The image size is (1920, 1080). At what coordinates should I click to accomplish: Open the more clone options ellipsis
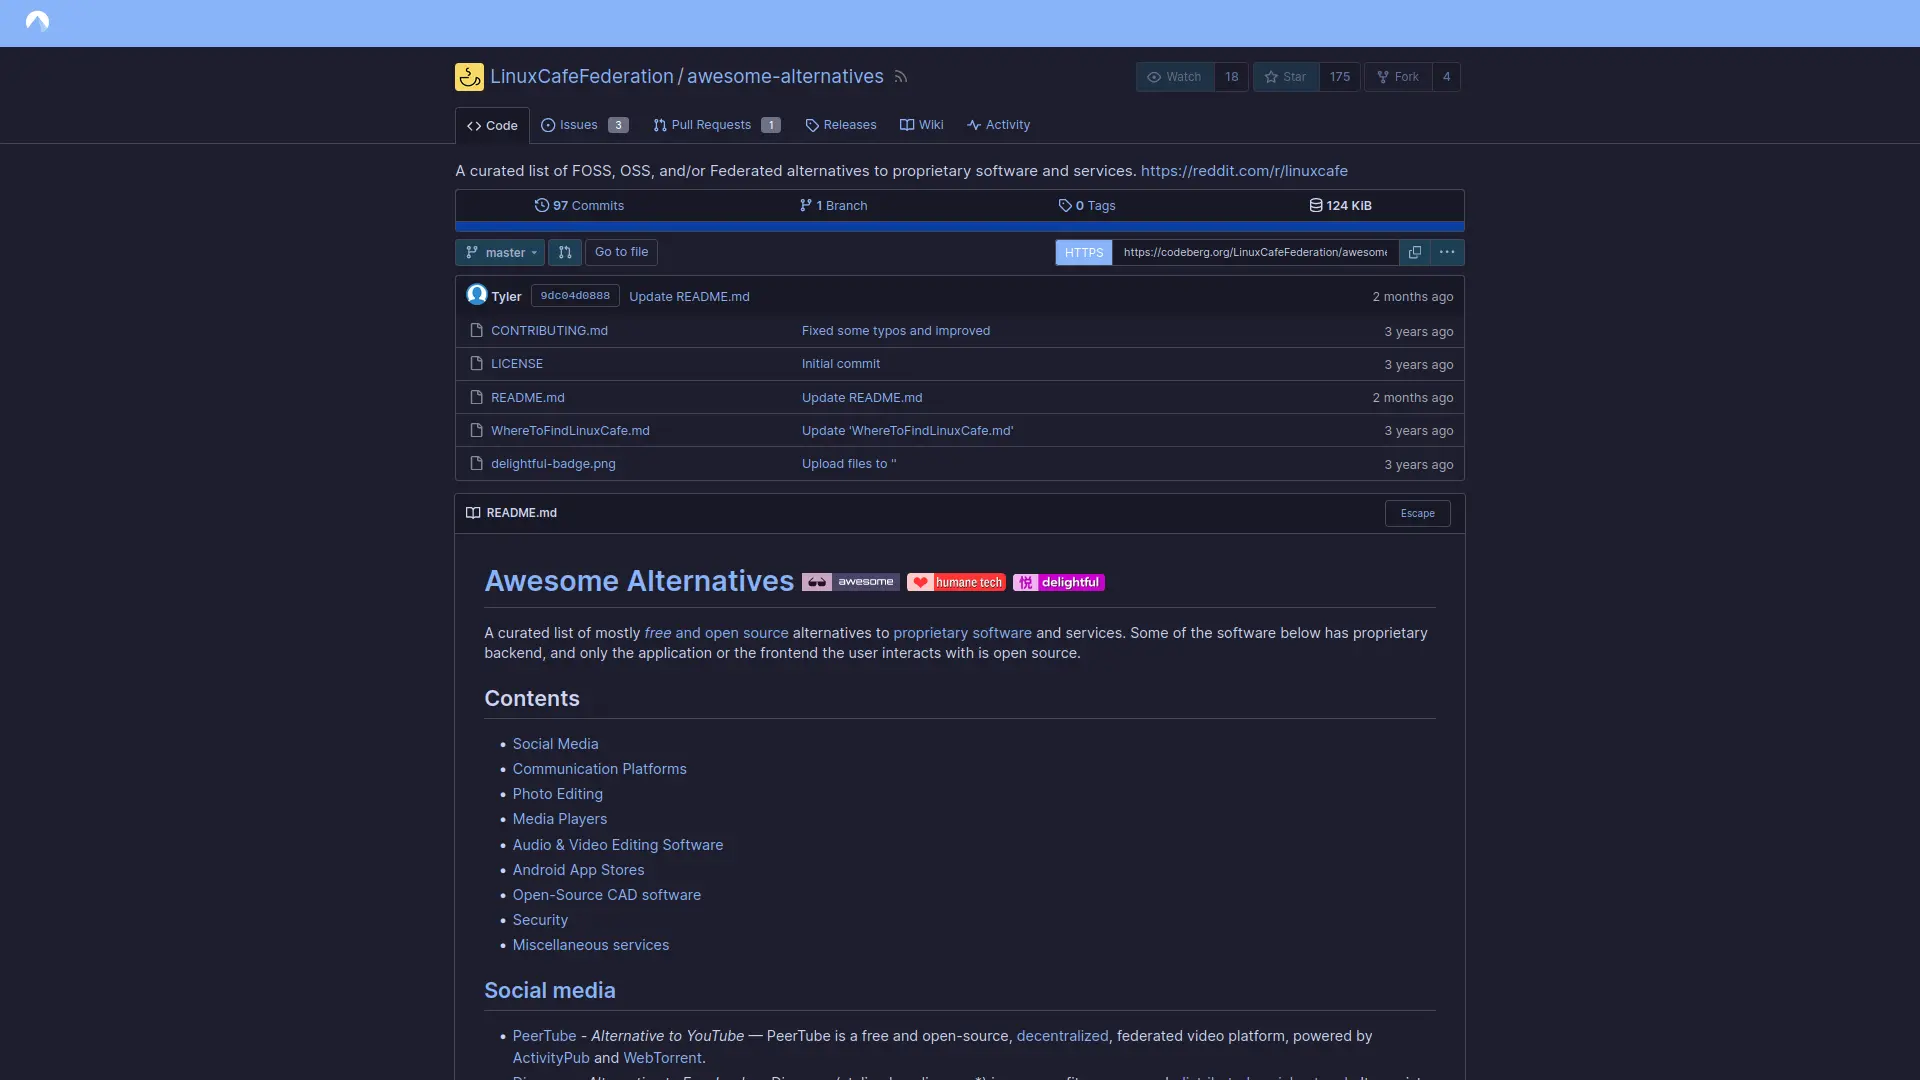(x=1447, y=252)
